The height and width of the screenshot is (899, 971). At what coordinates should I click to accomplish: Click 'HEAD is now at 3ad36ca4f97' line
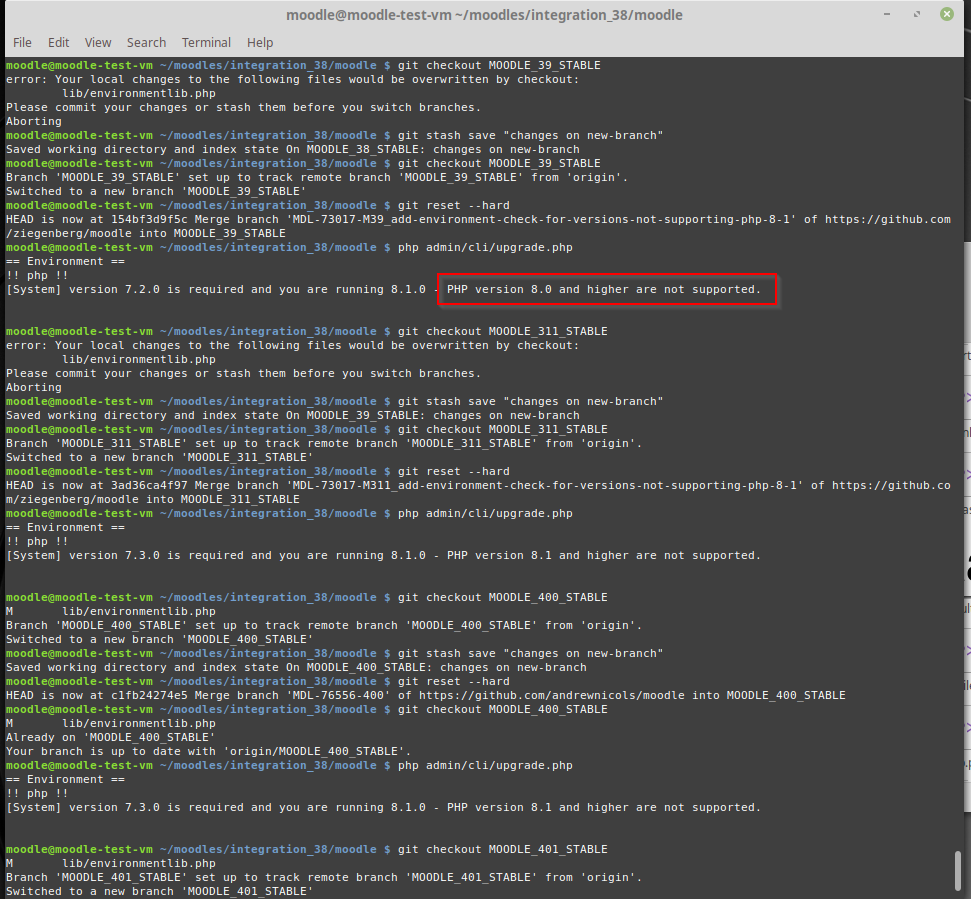(478, 485)
